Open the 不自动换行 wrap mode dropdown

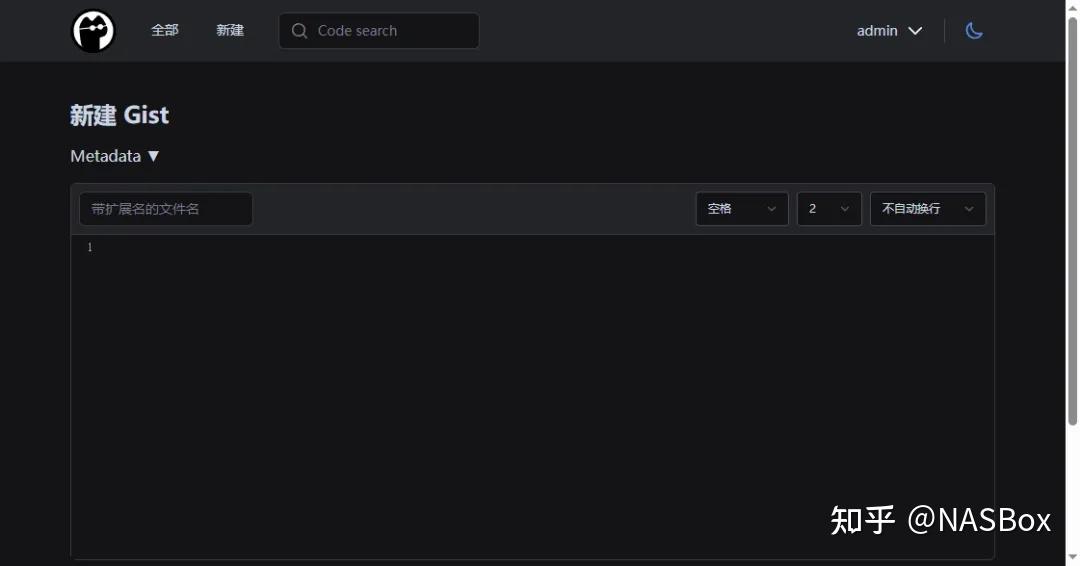[x=927, y=209]
